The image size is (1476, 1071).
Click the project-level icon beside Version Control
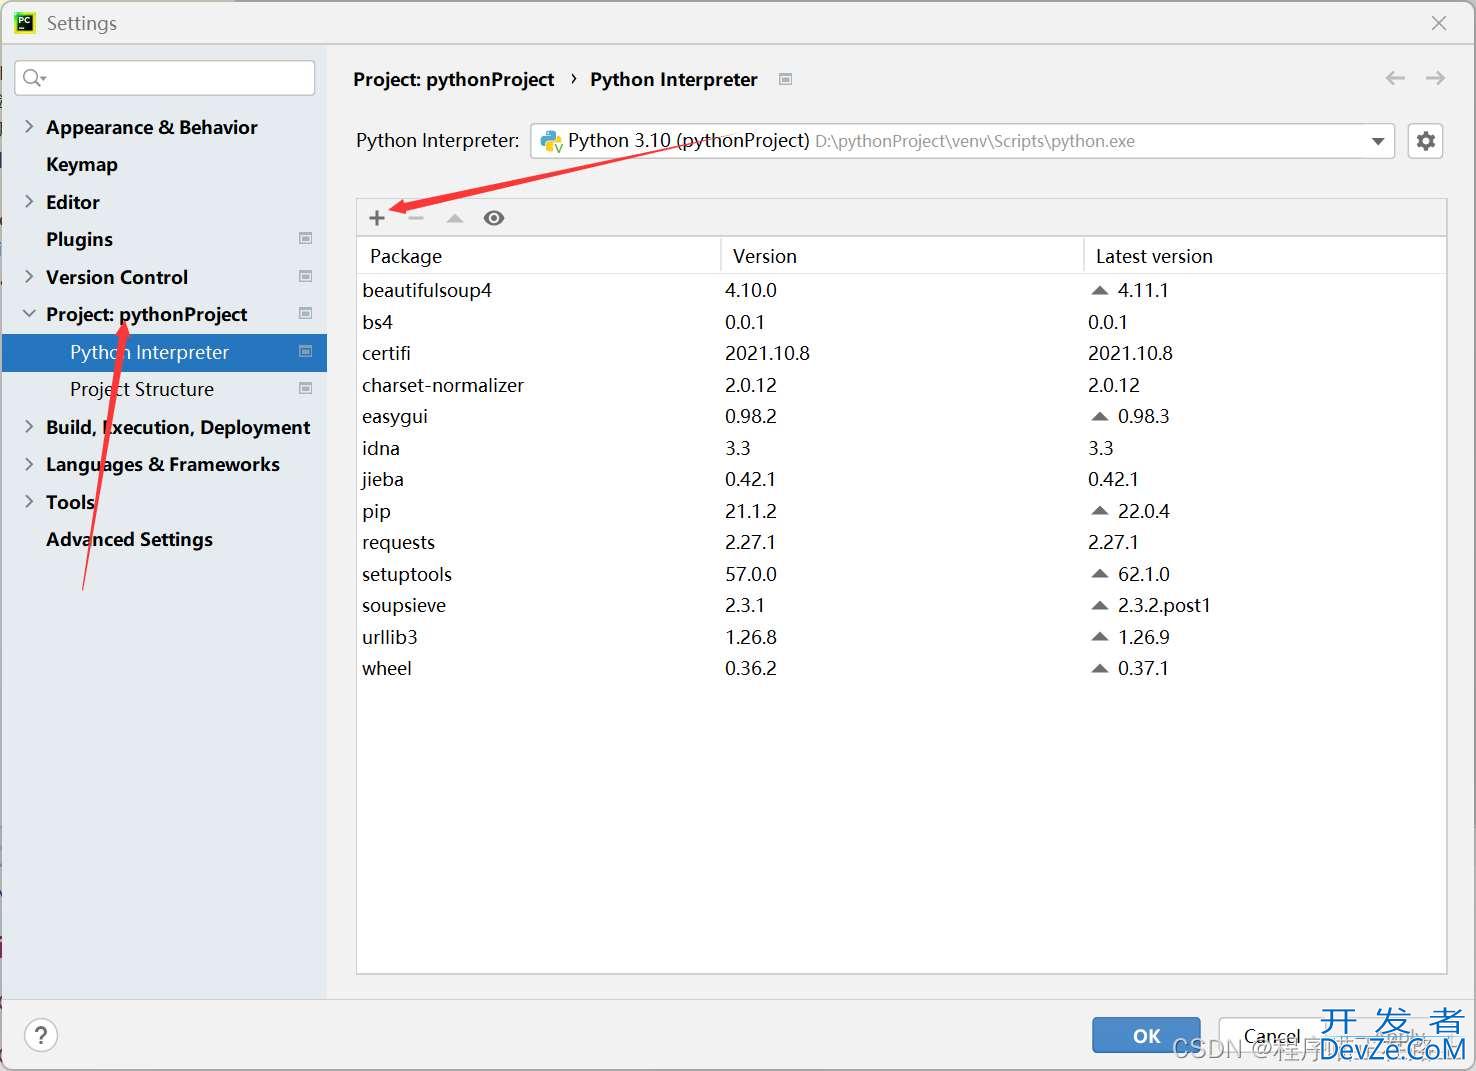pyautogui.click(x=306, y=276)
